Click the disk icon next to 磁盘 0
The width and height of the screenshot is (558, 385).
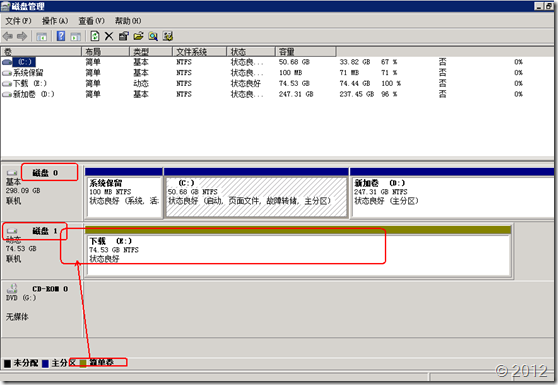pos(12,173)
